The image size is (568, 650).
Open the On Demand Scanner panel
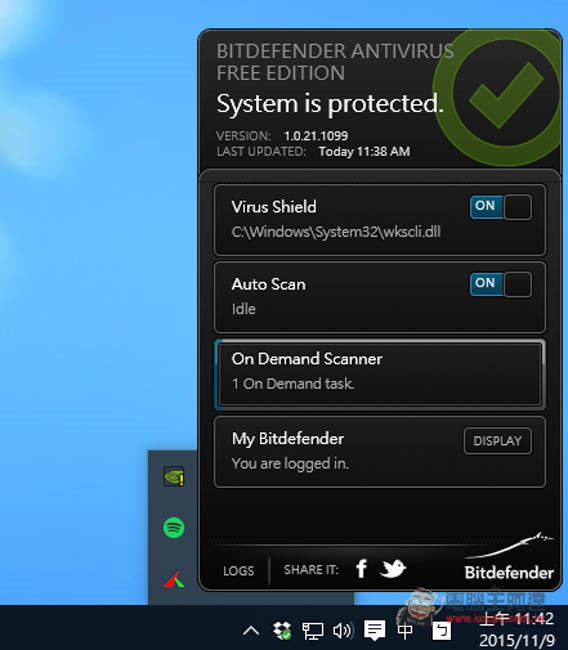click(x=379, y=374)
